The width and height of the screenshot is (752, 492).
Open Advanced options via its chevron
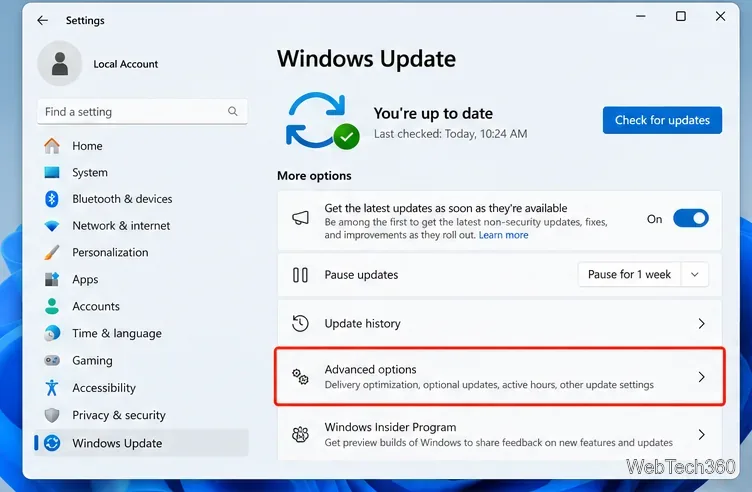tap(702, 377)
